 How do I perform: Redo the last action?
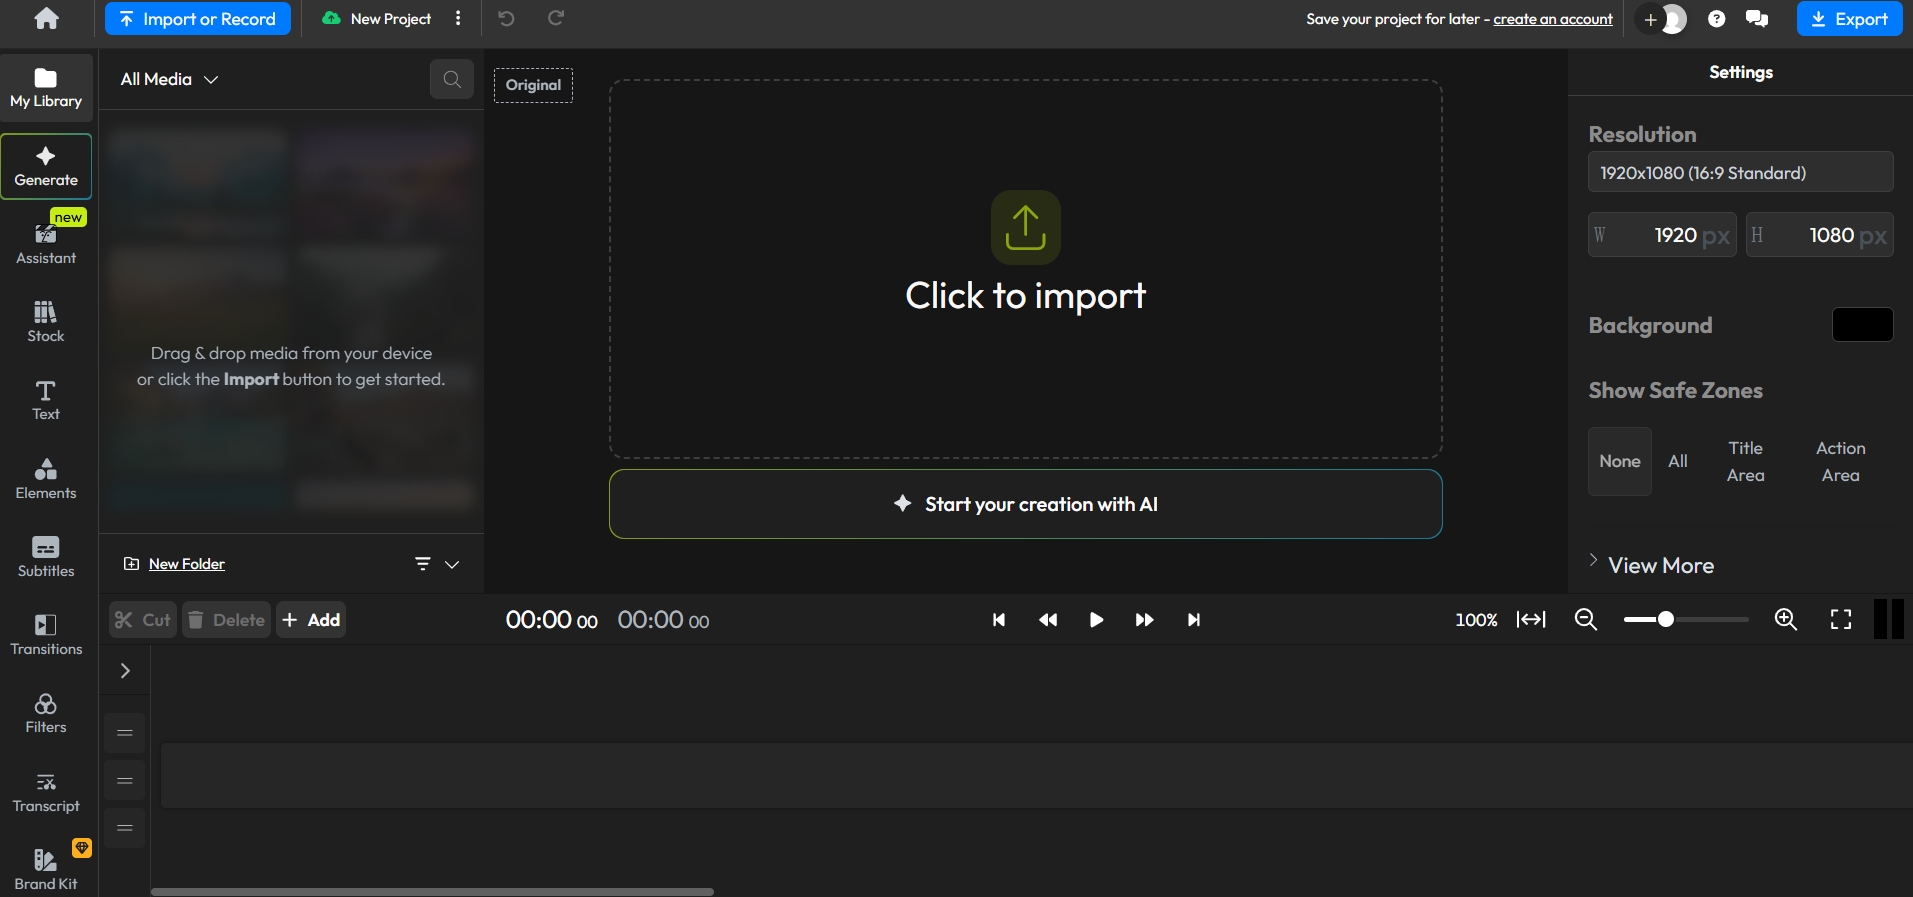556,18
